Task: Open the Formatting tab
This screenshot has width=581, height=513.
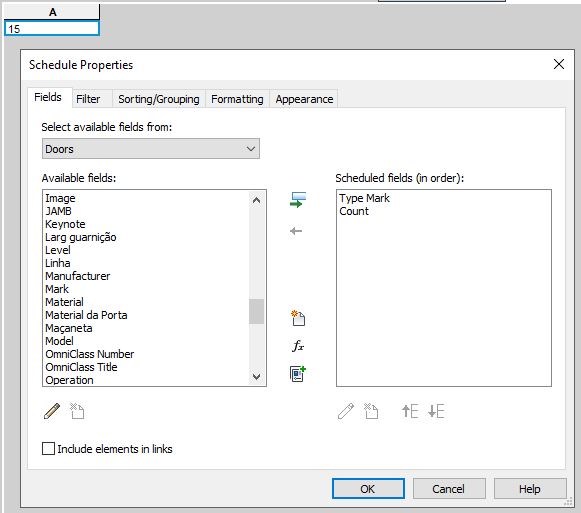Action: coord(237,99)
